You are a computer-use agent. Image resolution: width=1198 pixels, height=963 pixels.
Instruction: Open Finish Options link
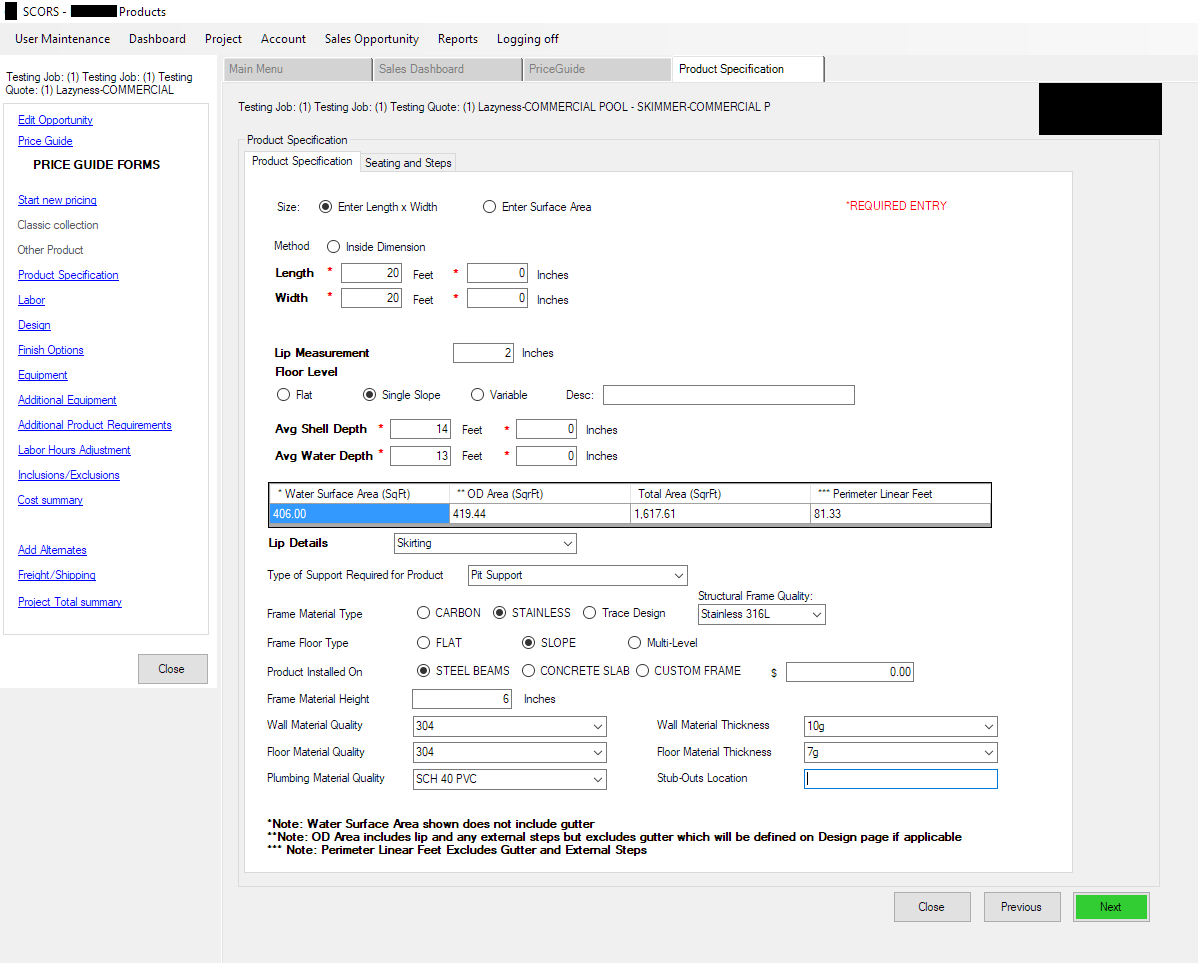point(51,350)
